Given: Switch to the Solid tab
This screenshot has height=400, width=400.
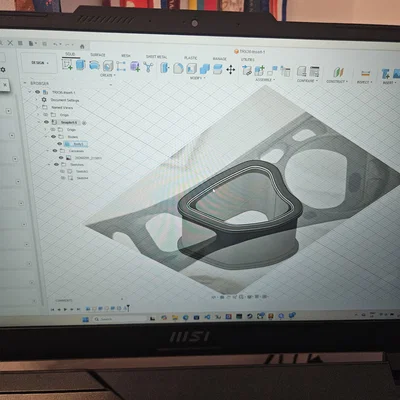Looking at the screenshot, I should (x=70, y=54).
